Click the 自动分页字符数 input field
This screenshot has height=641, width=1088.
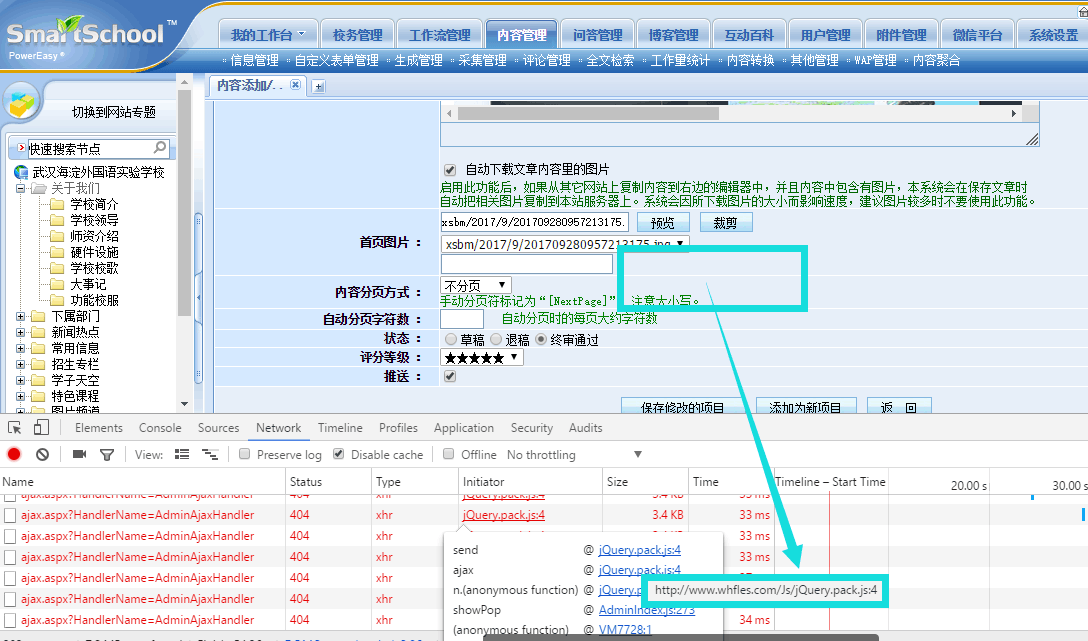click(x=462, y=319)
